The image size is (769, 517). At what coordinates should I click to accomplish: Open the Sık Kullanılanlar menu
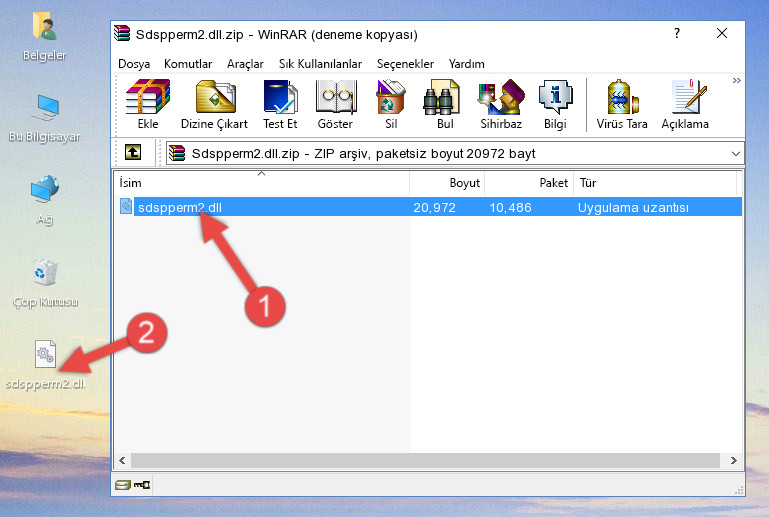320,64
